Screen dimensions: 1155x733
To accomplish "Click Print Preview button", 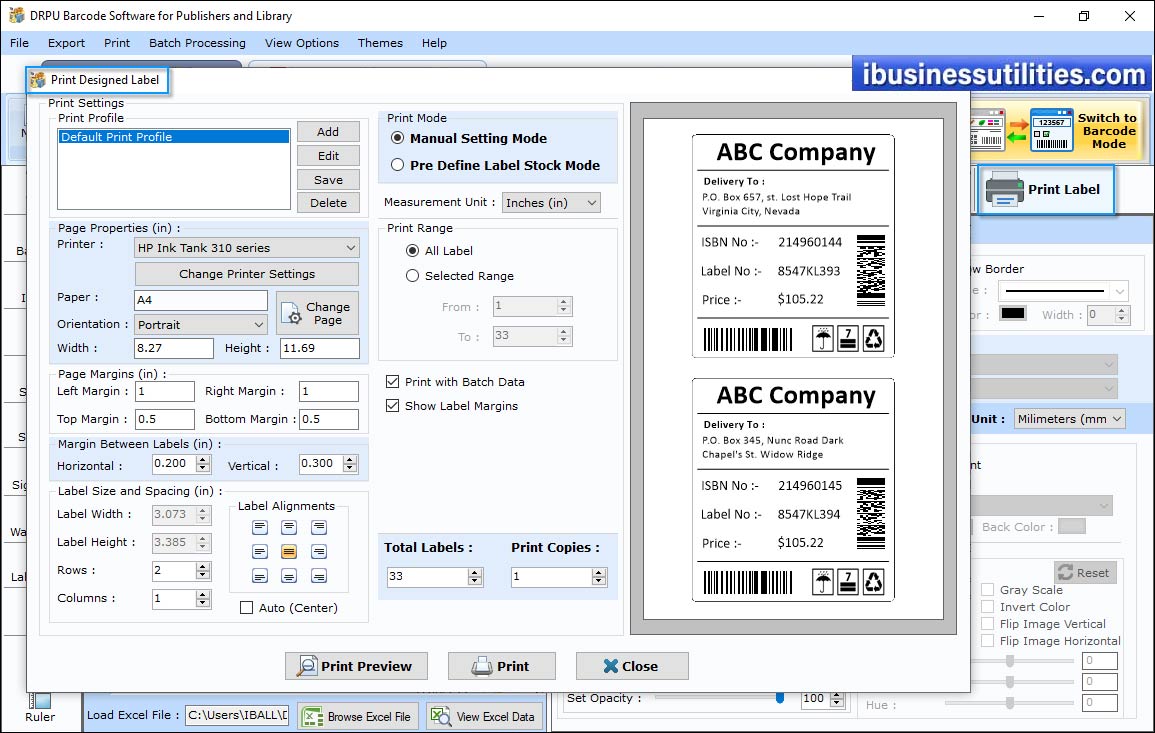I will [x=357, y=666].
